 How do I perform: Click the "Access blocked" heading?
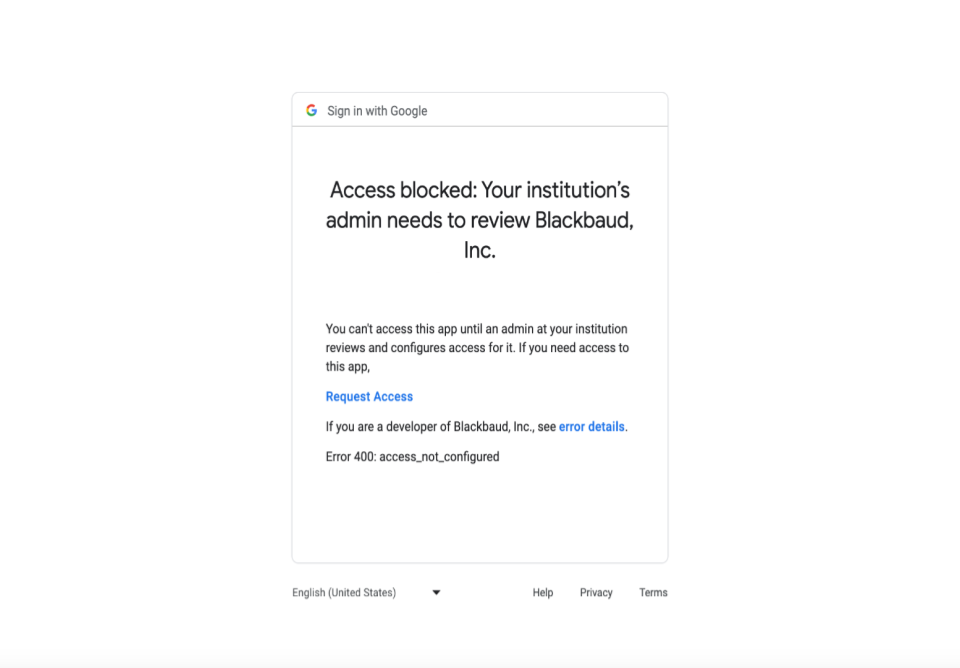[x=479, y=220]
